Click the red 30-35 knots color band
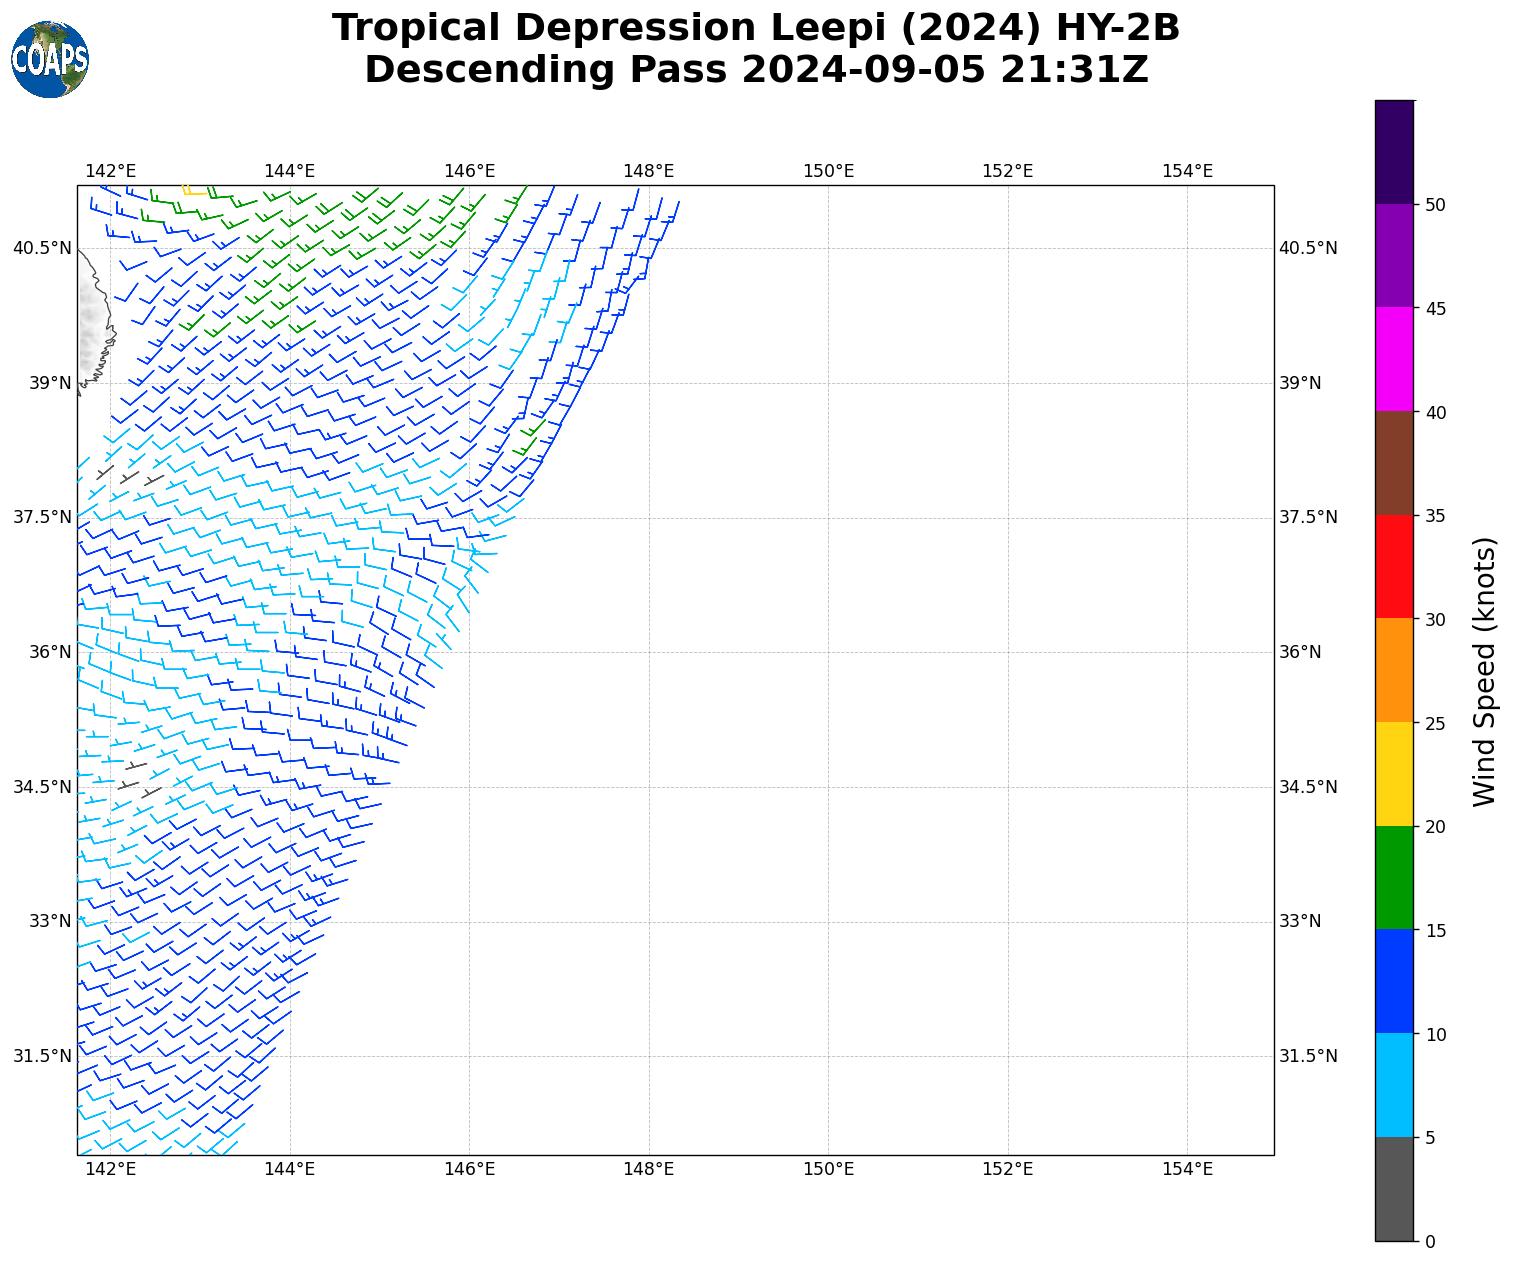1513x1264 pixels. 1394,566
